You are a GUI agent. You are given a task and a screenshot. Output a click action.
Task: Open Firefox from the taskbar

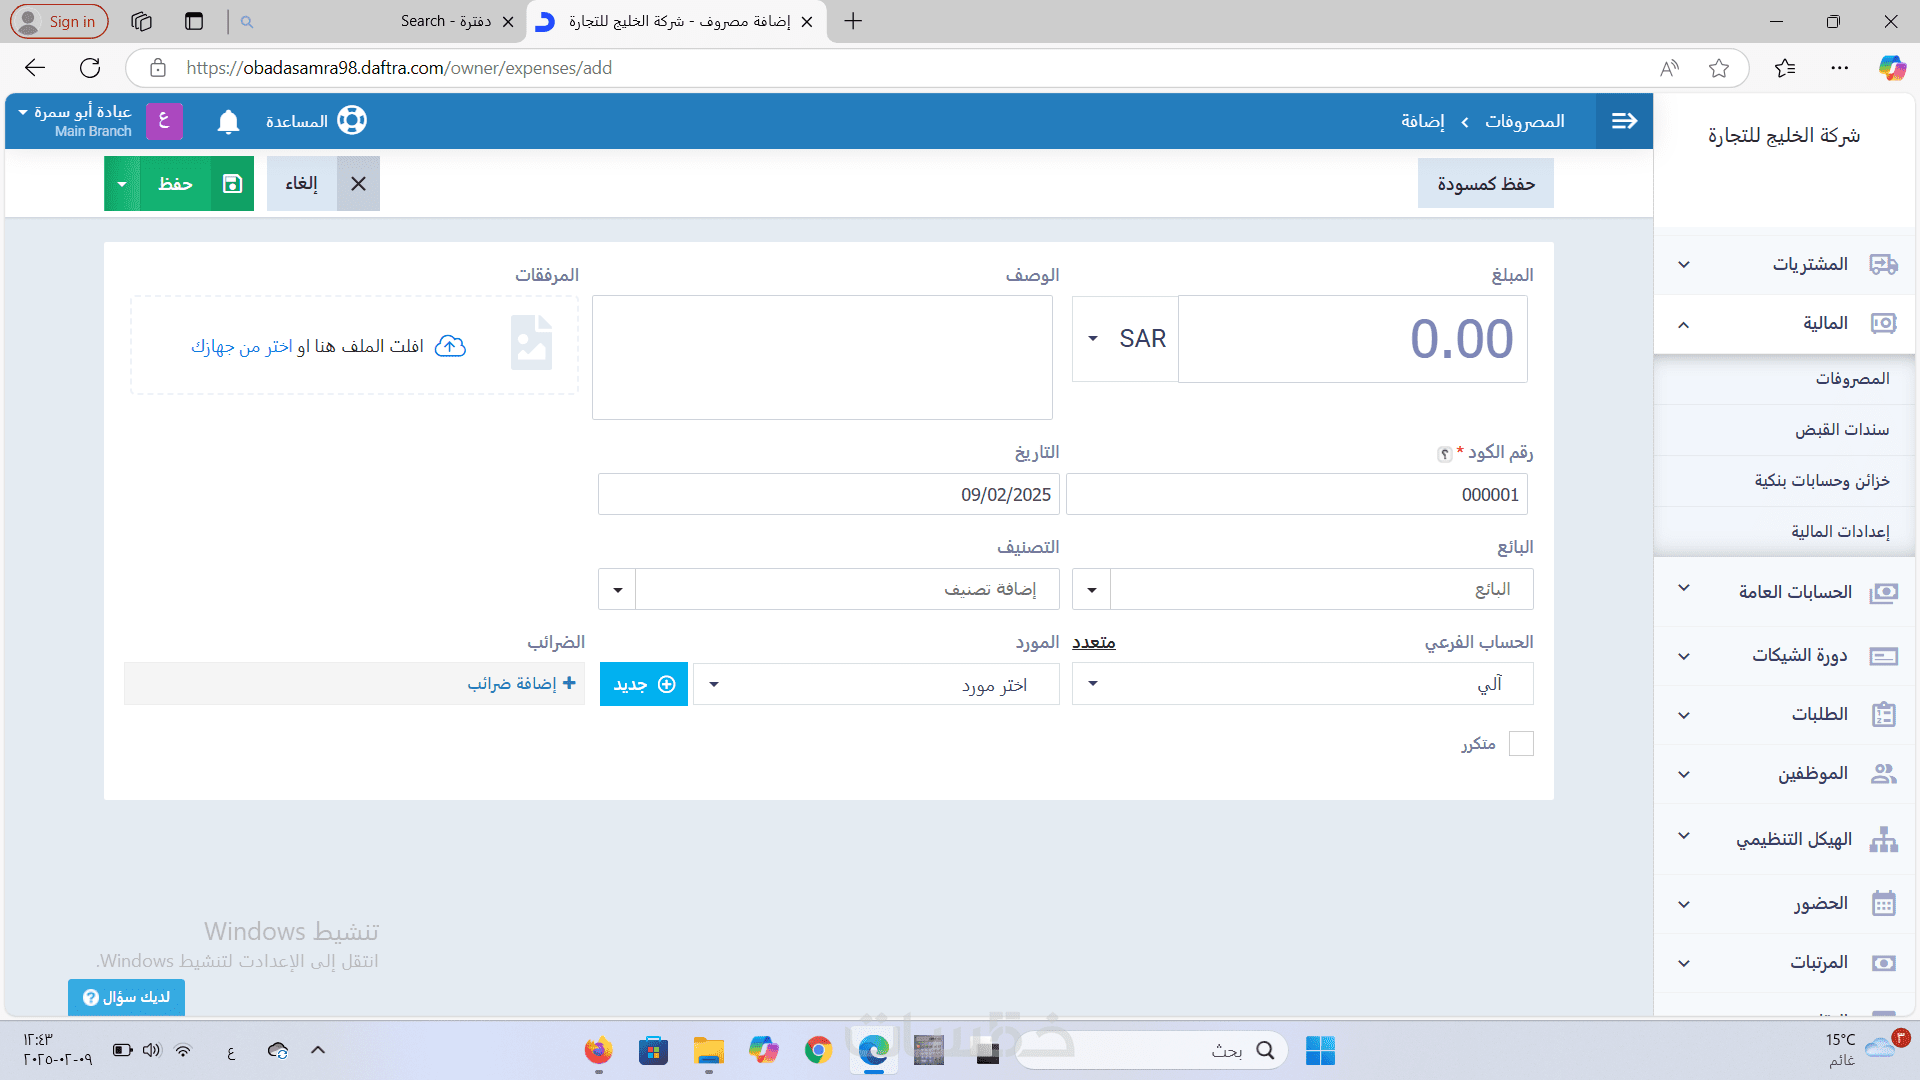[598, 1050]
